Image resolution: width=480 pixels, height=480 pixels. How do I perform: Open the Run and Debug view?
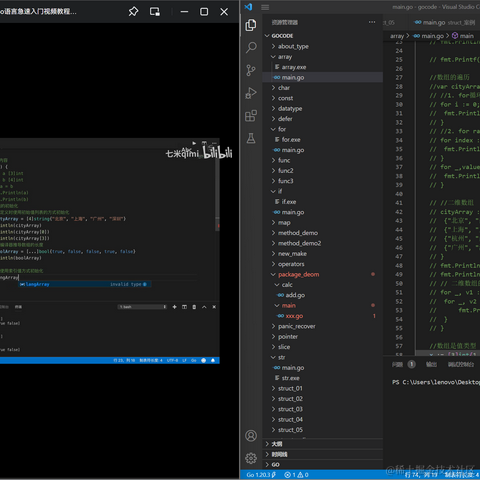(251, 93)
